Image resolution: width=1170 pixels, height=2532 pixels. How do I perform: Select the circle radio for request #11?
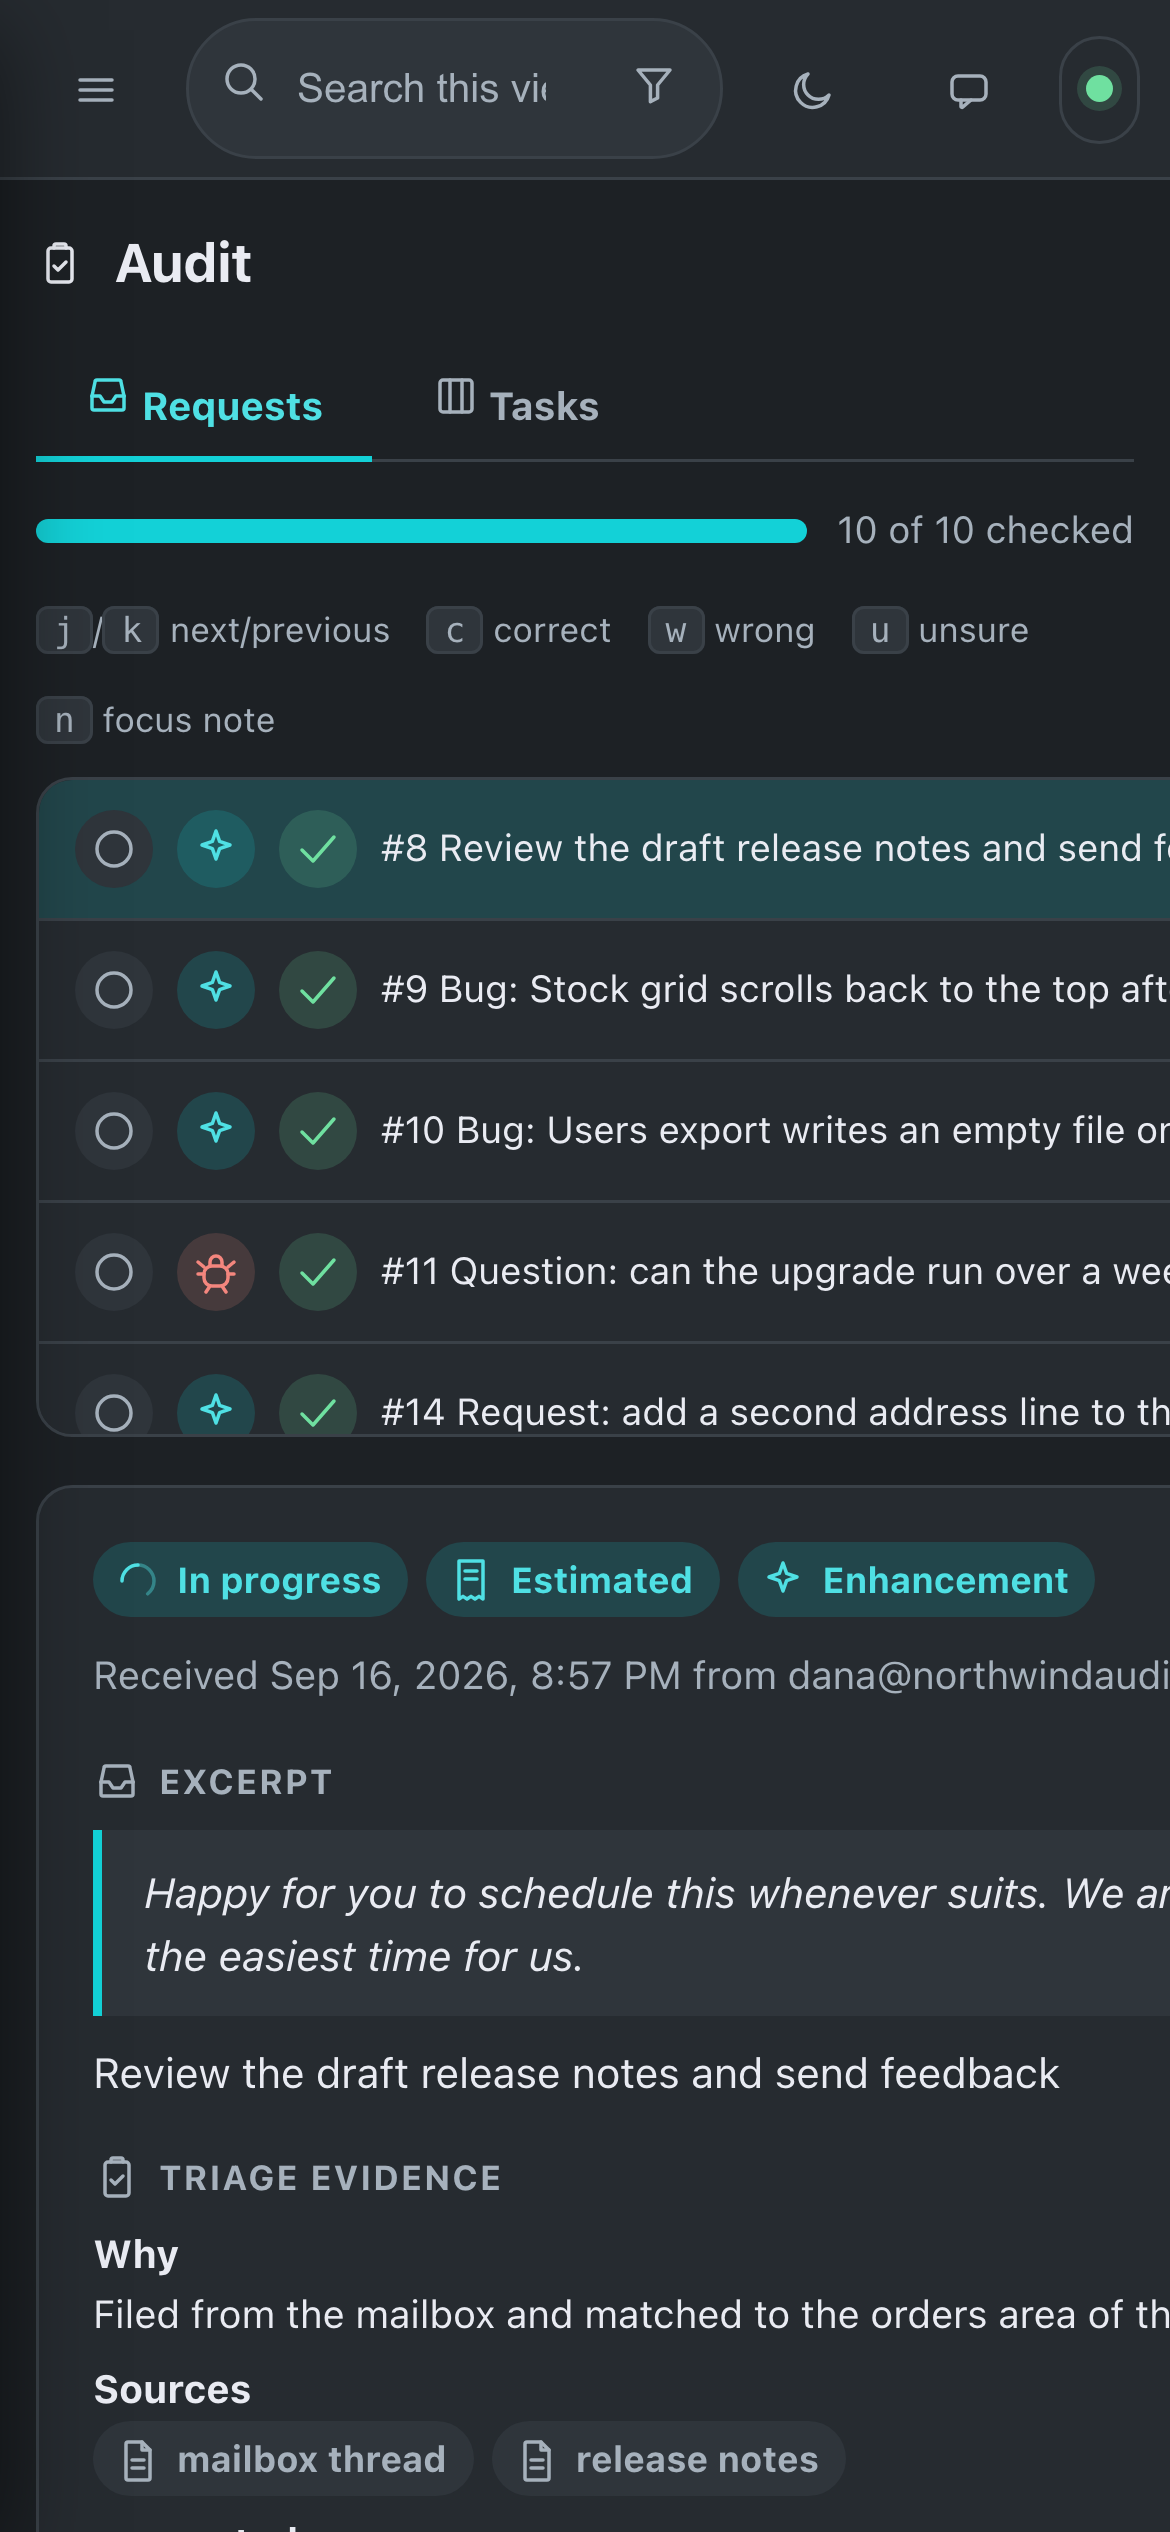point(114,1271)
